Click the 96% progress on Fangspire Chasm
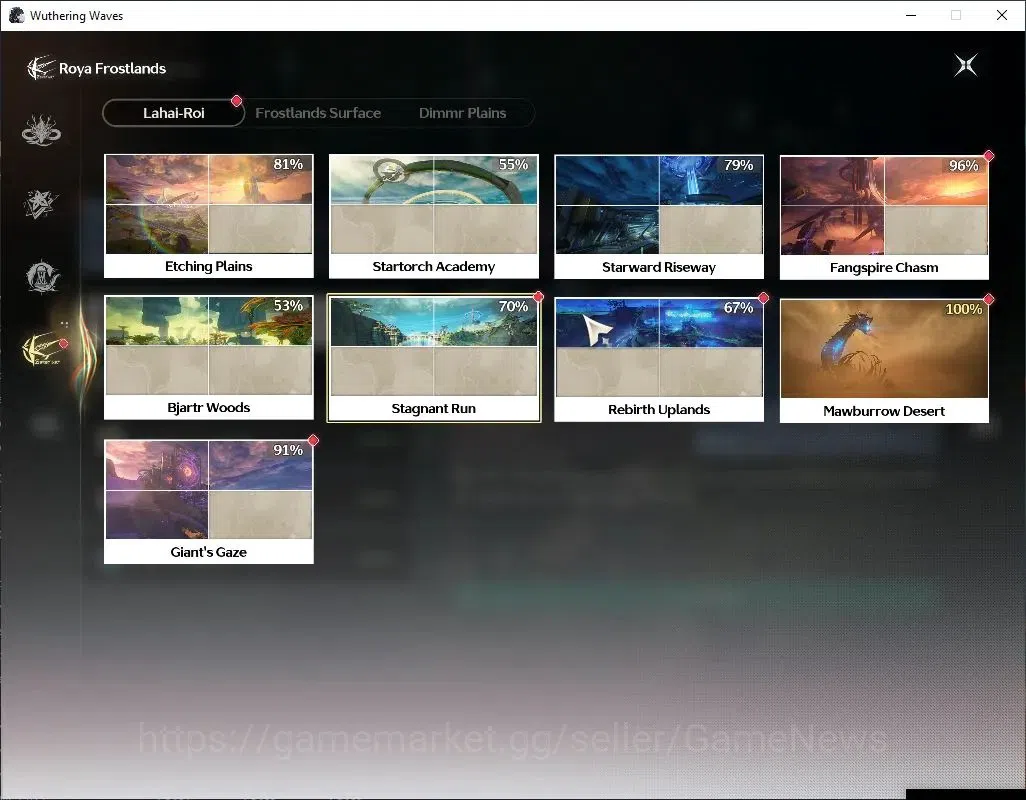 click(x=963, y=165)
